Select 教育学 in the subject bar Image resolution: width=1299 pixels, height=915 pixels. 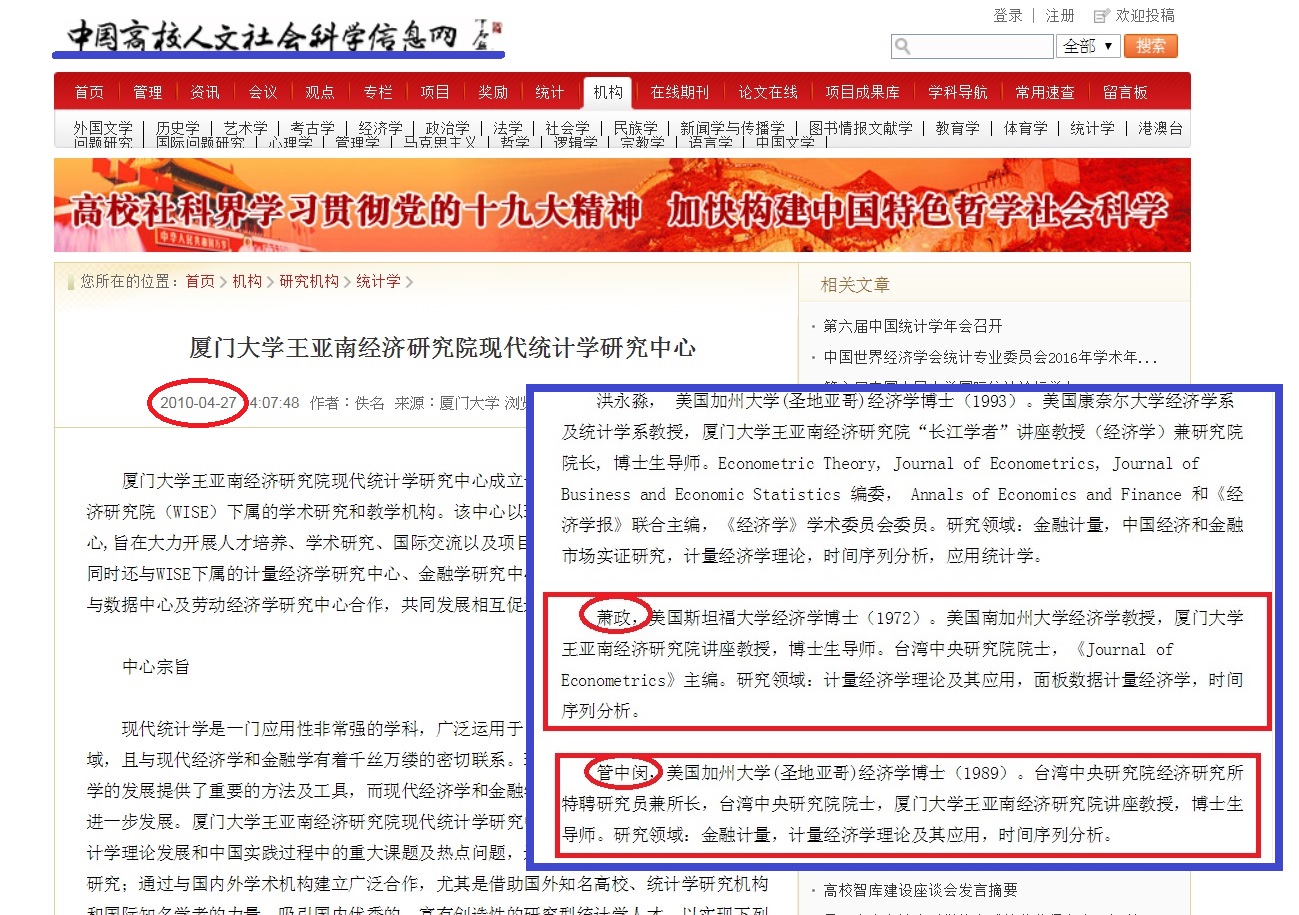coord(957,129)
